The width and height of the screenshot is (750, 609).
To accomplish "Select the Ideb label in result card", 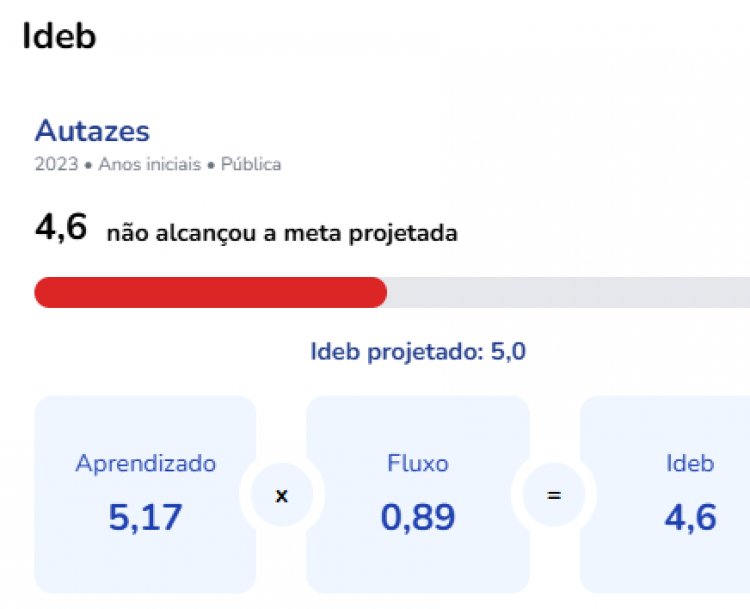I will click(x=690, y=463).
